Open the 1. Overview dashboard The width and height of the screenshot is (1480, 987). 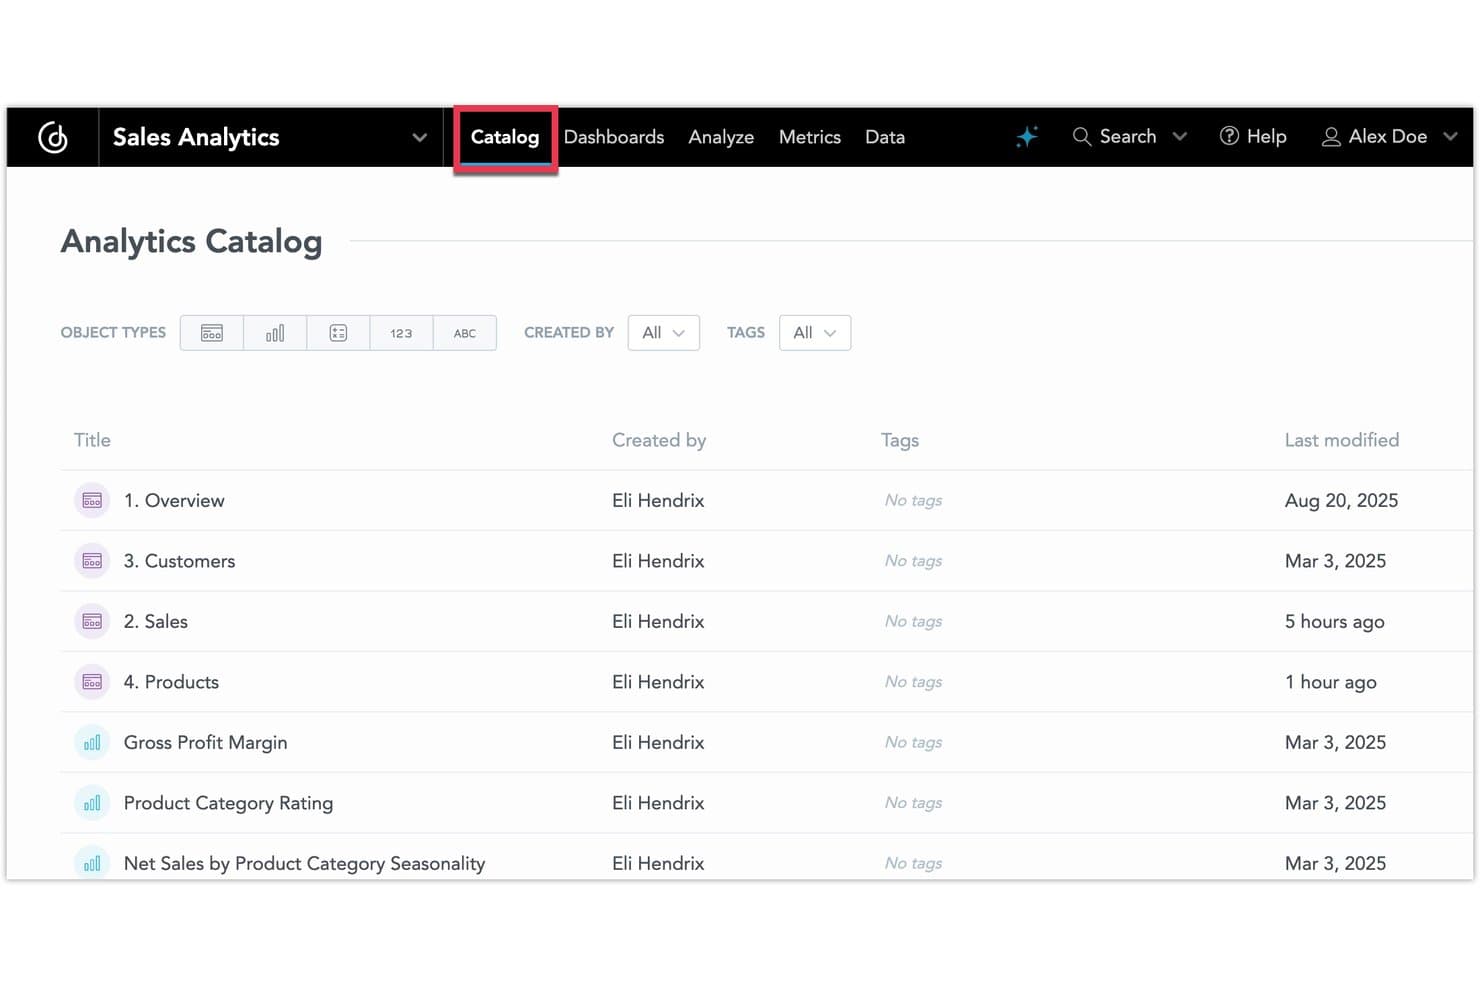(174, 500)
